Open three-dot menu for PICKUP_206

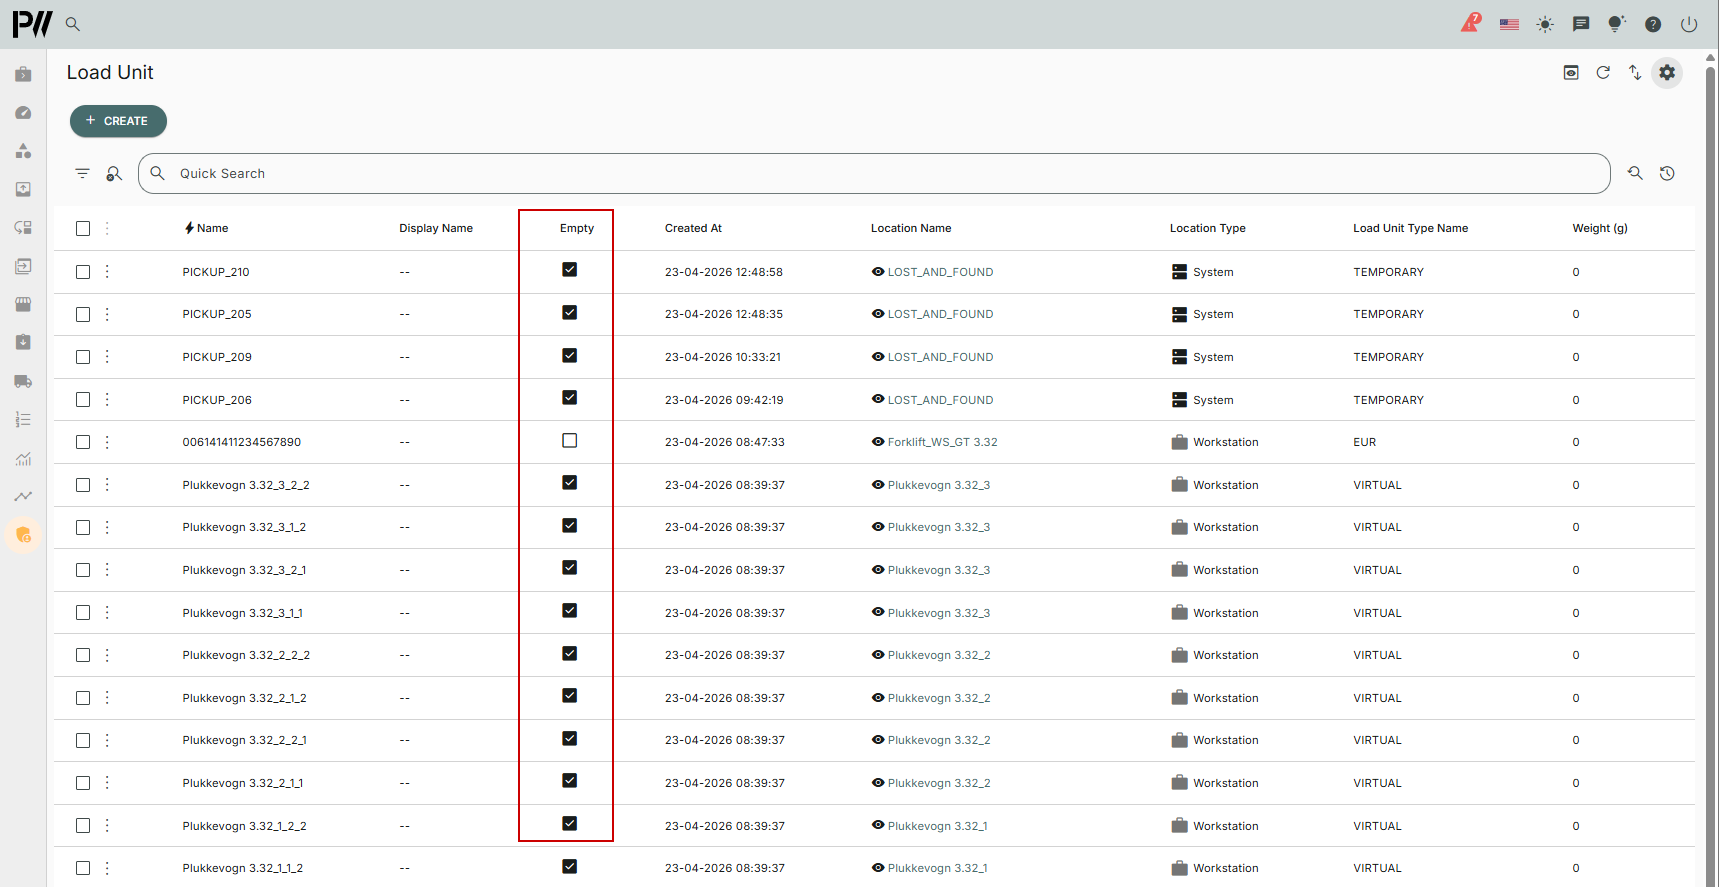coord(107,399)
